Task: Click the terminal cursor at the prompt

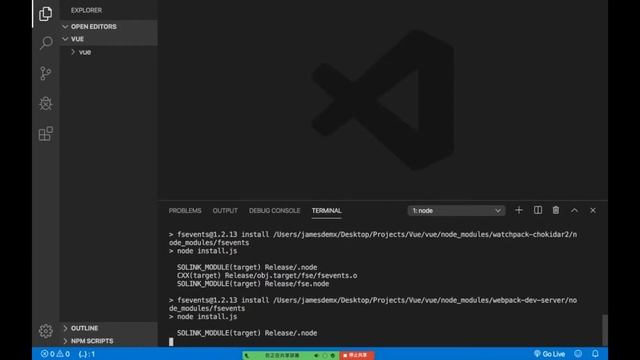Action: click(171, 342)
